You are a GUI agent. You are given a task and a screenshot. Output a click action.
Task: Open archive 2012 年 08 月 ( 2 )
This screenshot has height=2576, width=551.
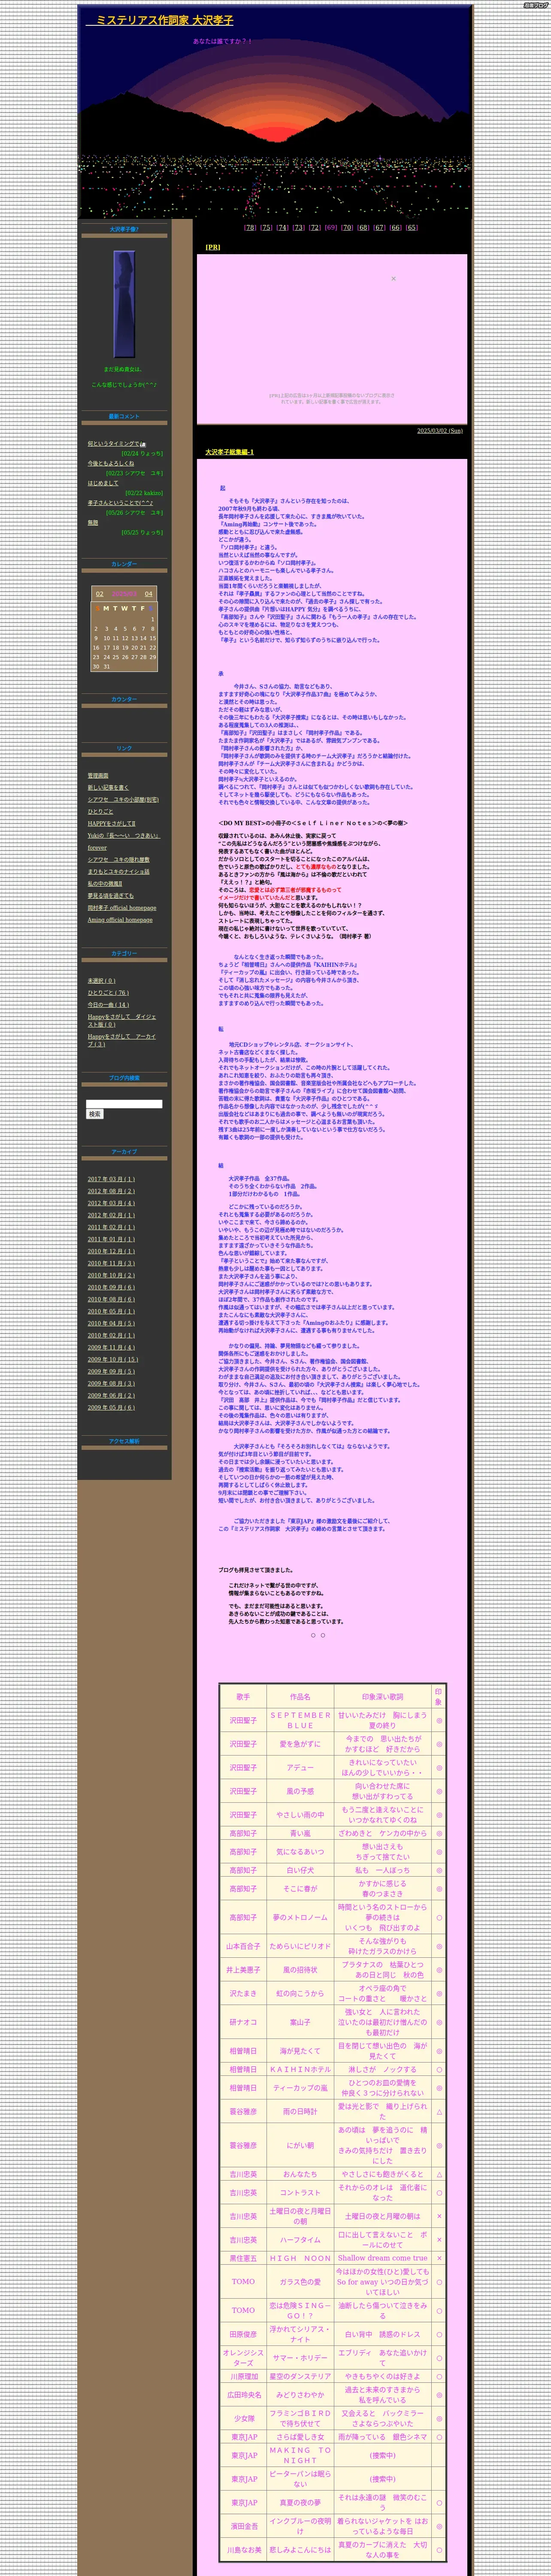(x=111, y=1191)
